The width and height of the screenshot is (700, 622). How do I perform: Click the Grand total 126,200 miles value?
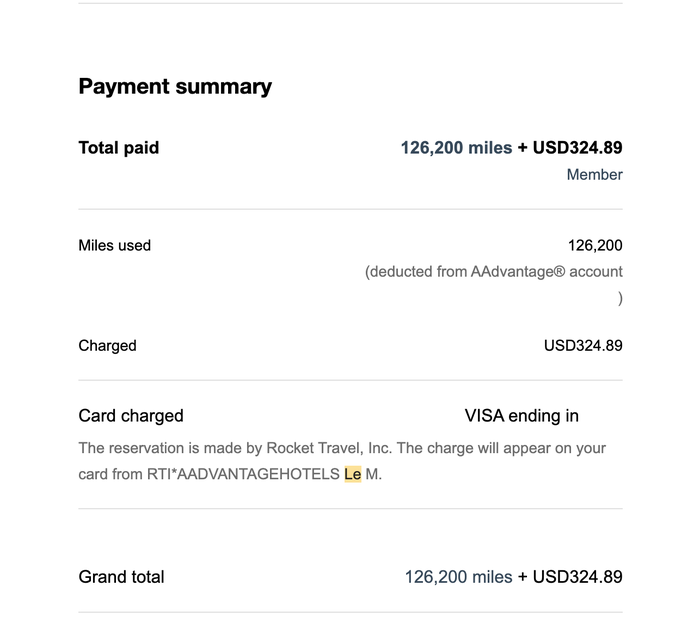(458, 577)
